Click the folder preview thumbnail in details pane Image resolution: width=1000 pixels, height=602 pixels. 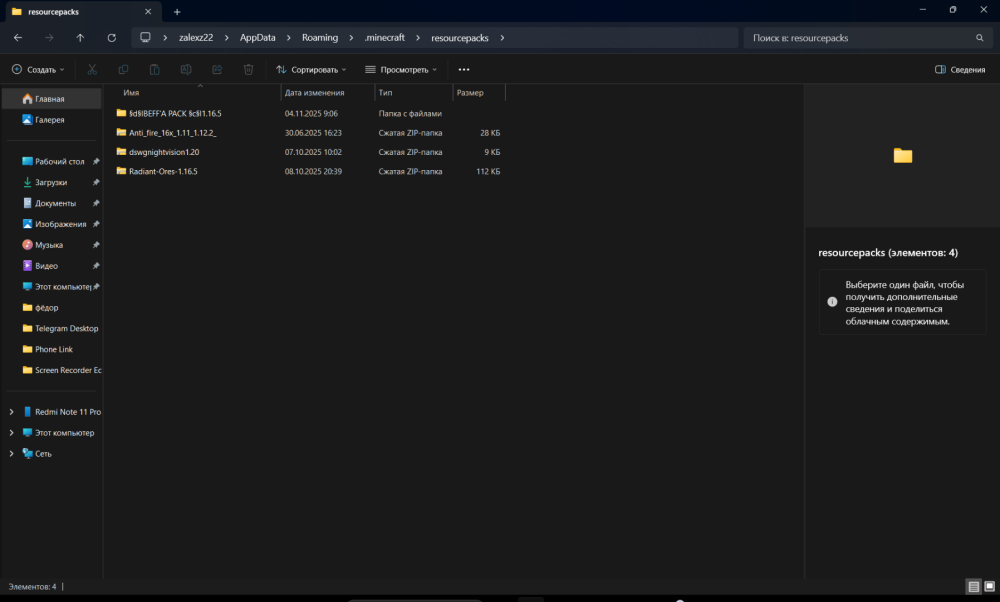tap(902, 156)
